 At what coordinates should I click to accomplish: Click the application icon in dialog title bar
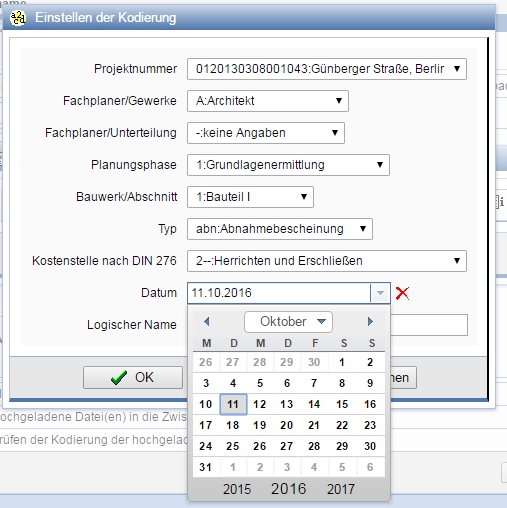click(17, 18)
